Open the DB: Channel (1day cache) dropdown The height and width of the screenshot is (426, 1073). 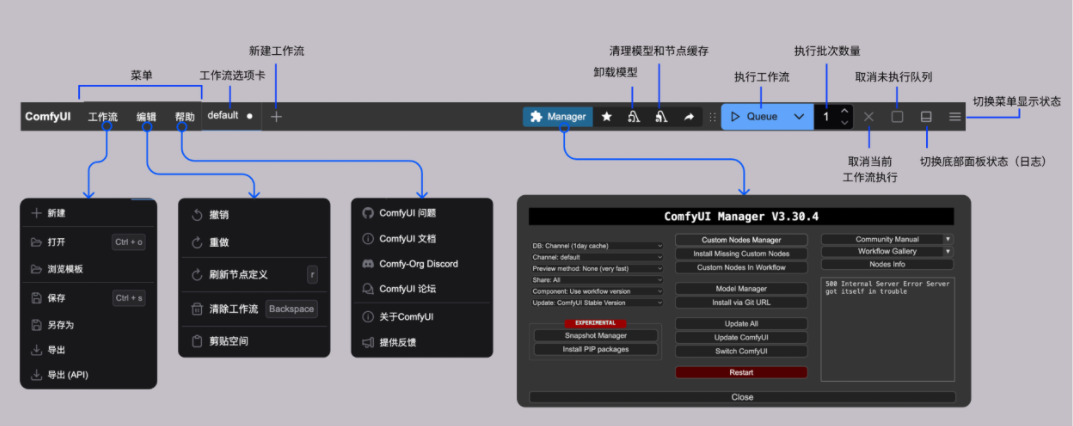point(597,245)
